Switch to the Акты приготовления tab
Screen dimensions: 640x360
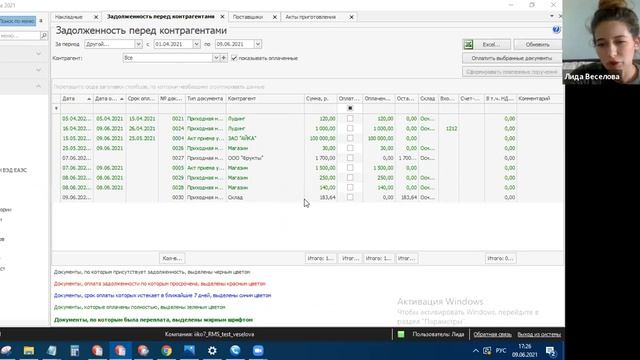click(x=311, y=17)
